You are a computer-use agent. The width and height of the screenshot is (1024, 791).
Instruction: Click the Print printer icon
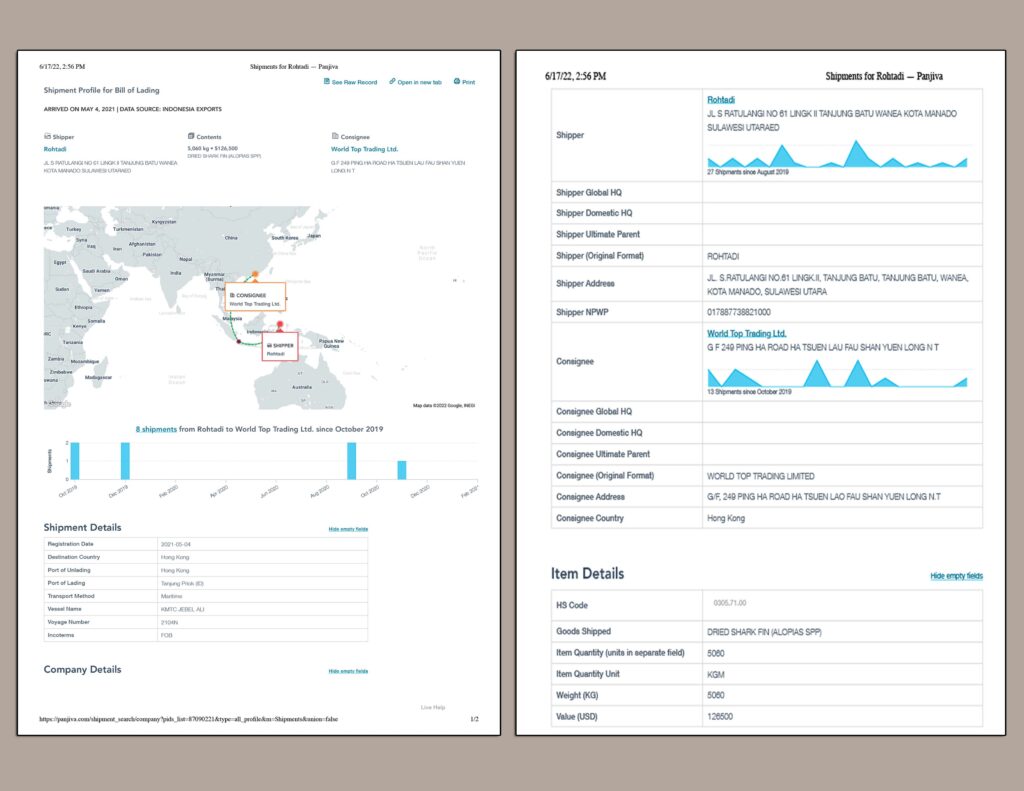(x=457, y=82)
